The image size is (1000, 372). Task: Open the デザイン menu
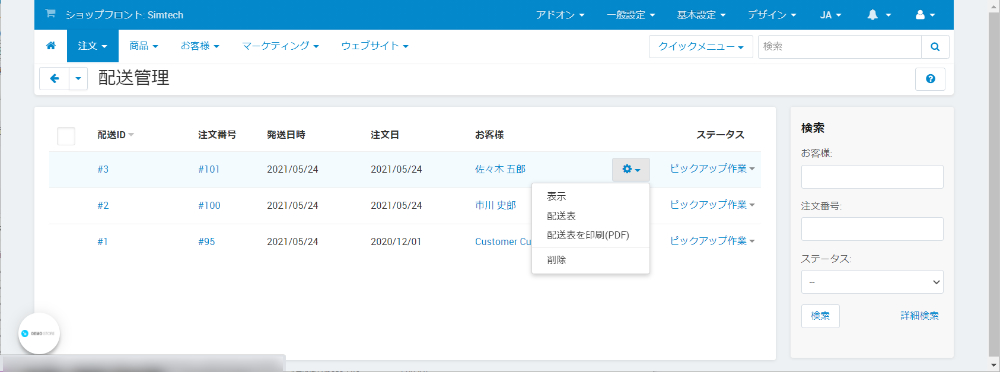pos(772,15)
